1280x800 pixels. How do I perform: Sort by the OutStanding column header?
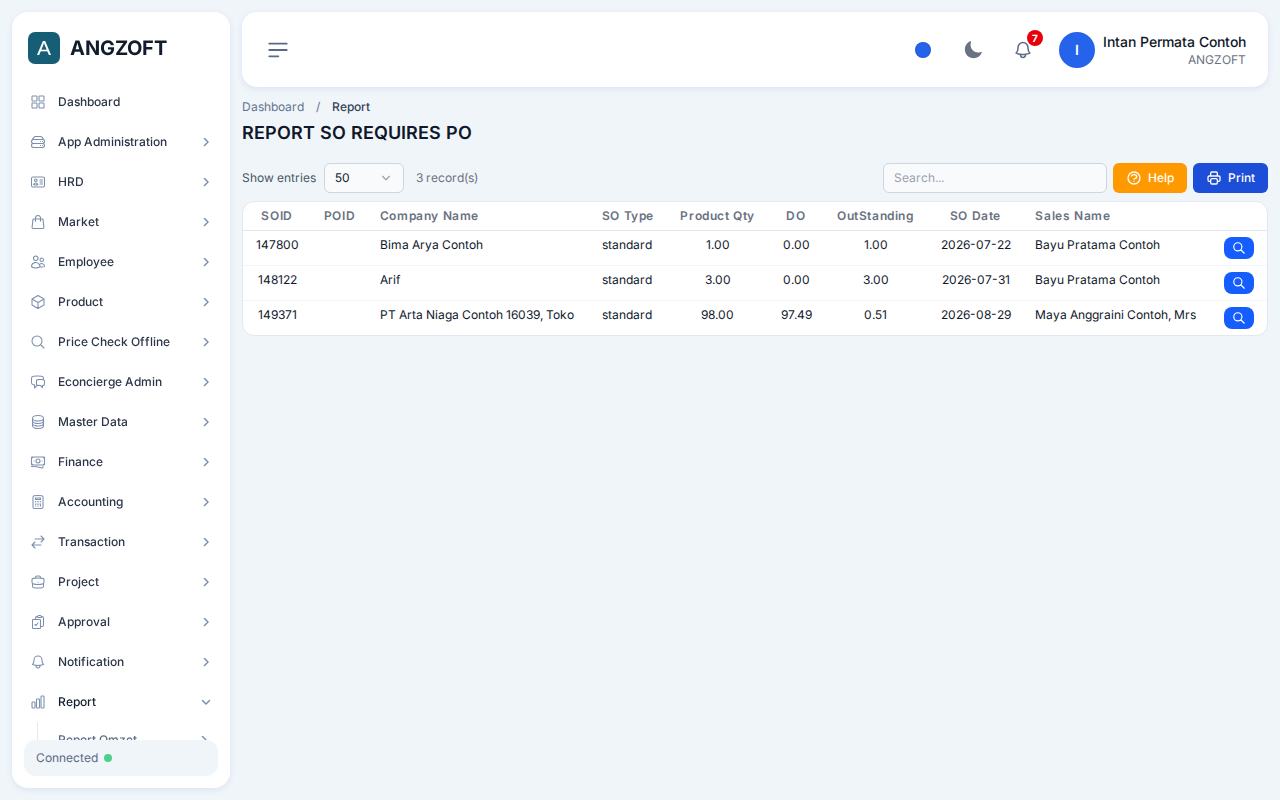tap(875, 216)
